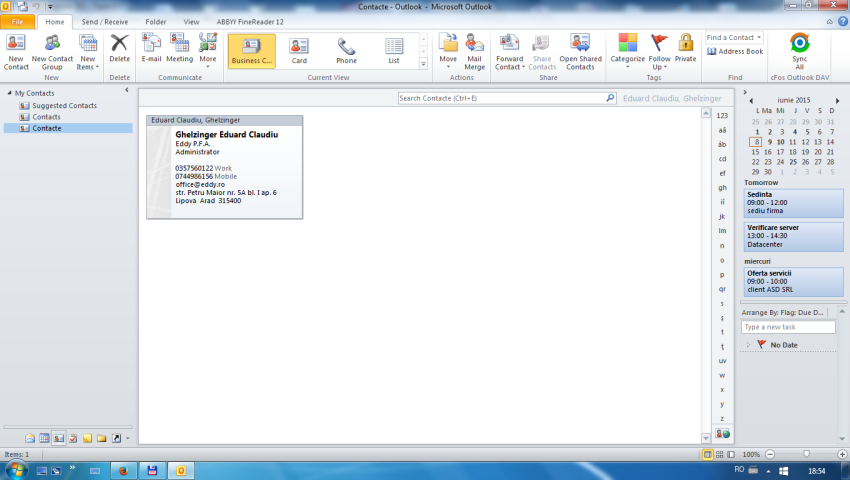Open the Oferta servicii appointment
The image size is (850, 480).
[x=793, y=281]
